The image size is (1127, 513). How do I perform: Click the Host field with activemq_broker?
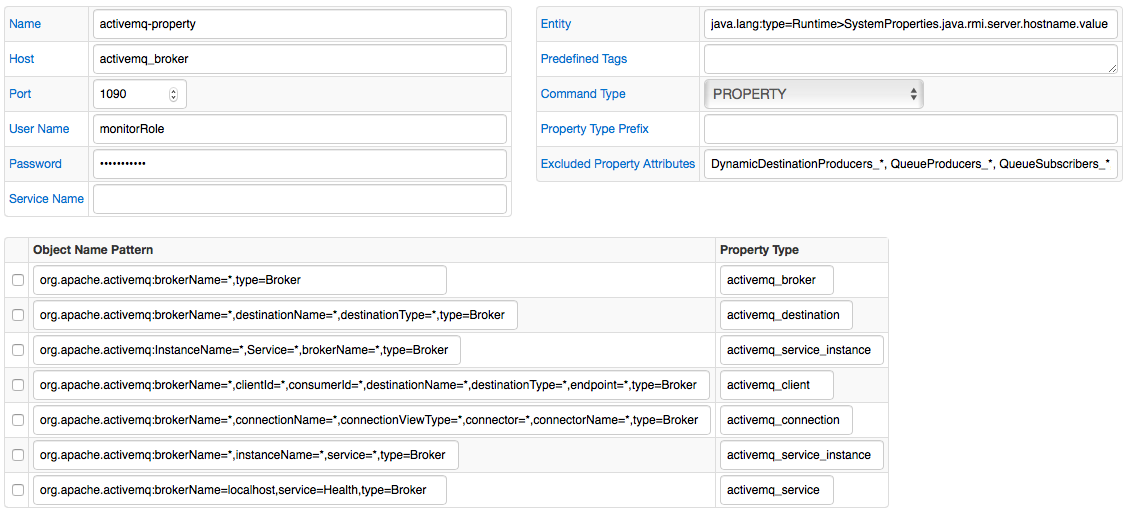[300, 59]
